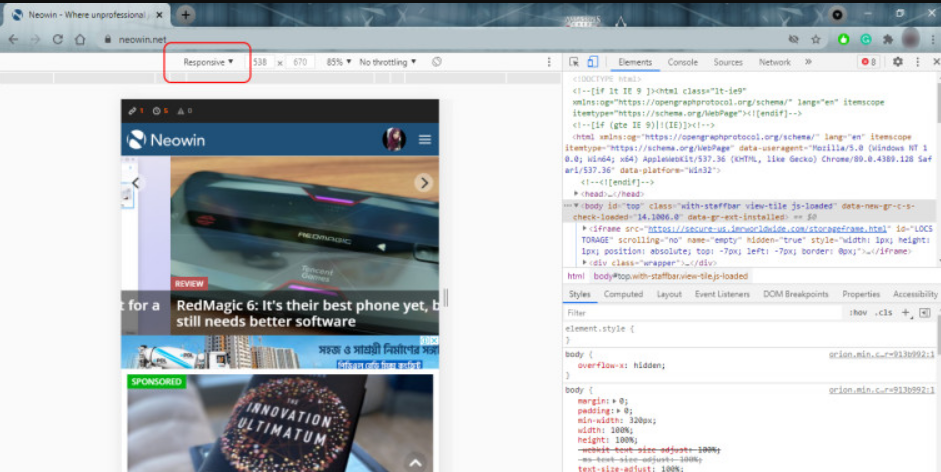Open orion.min.css link beside margin rule

882,390
